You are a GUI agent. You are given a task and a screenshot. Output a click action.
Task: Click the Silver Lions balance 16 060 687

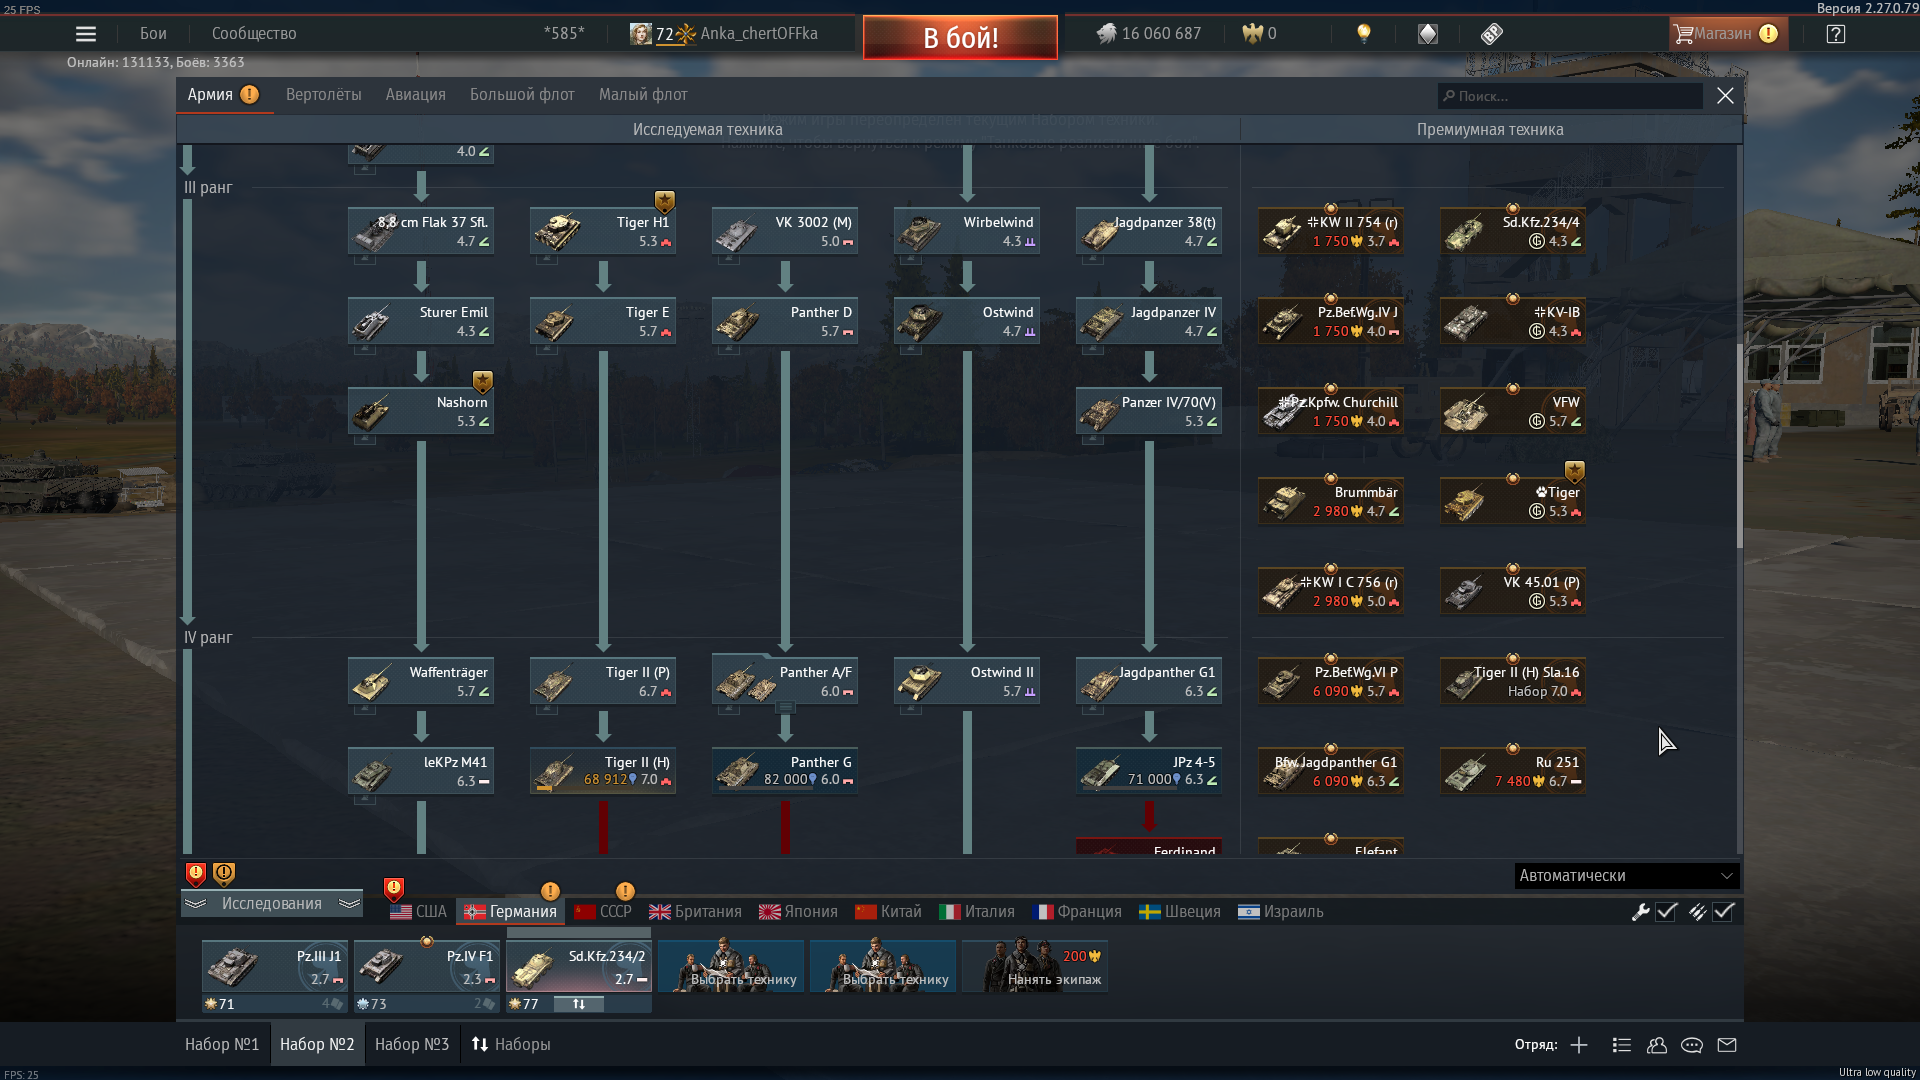coord(1149,34)
